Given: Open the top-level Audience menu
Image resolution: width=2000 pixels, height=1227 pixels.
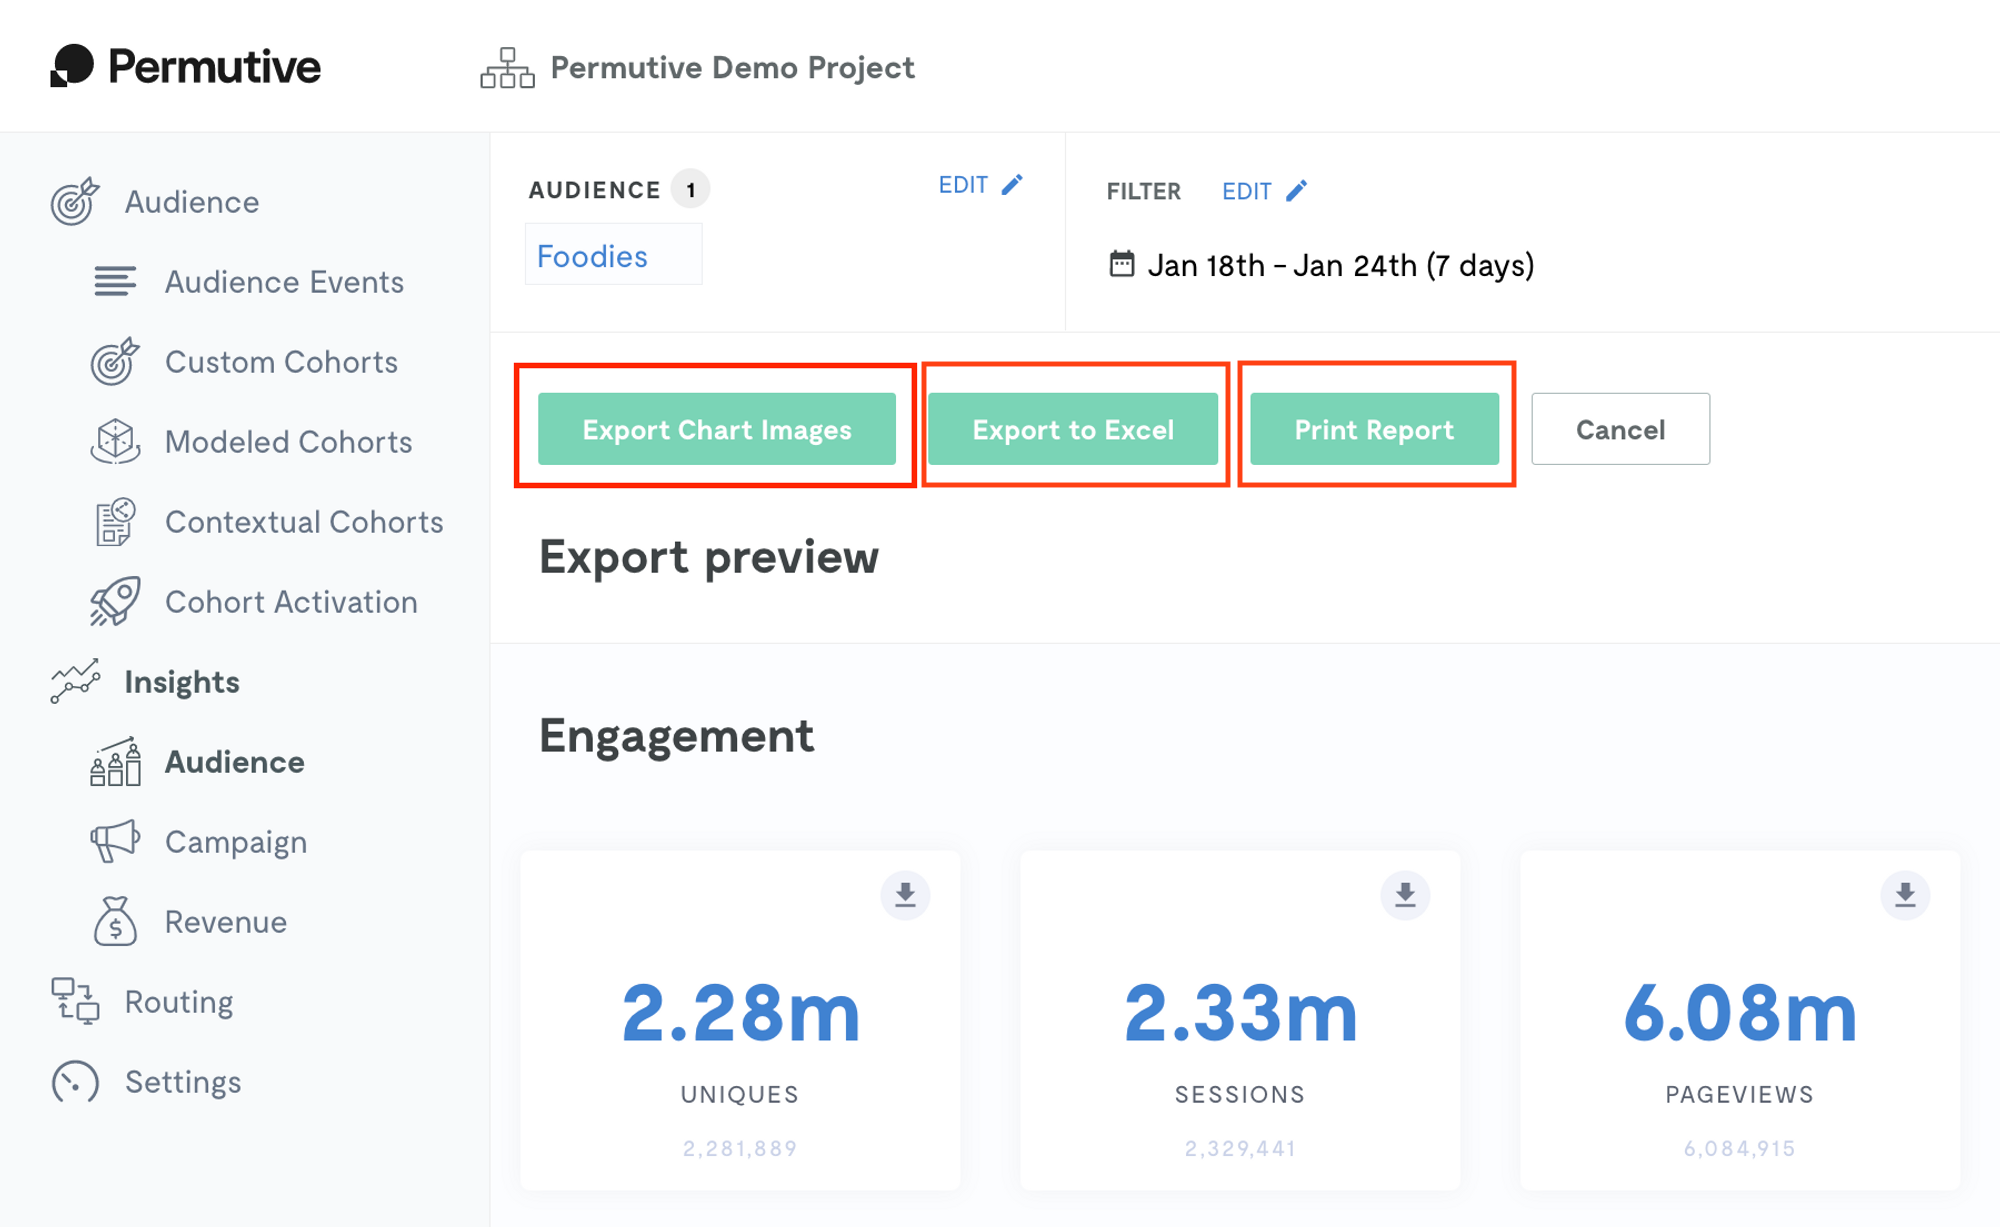Looking at the screenshot, I should [192, 202].
